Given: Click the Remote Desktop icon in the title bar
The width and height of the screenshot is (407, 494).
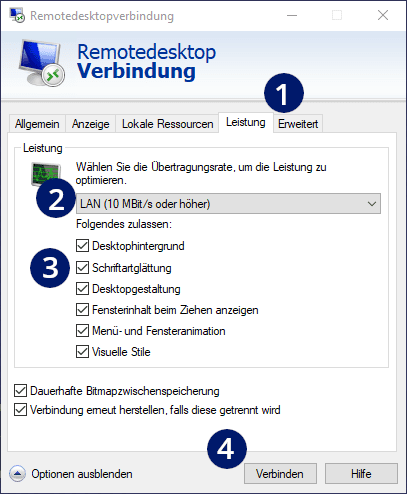Looking at the screenshot, I should coord(17,15).
